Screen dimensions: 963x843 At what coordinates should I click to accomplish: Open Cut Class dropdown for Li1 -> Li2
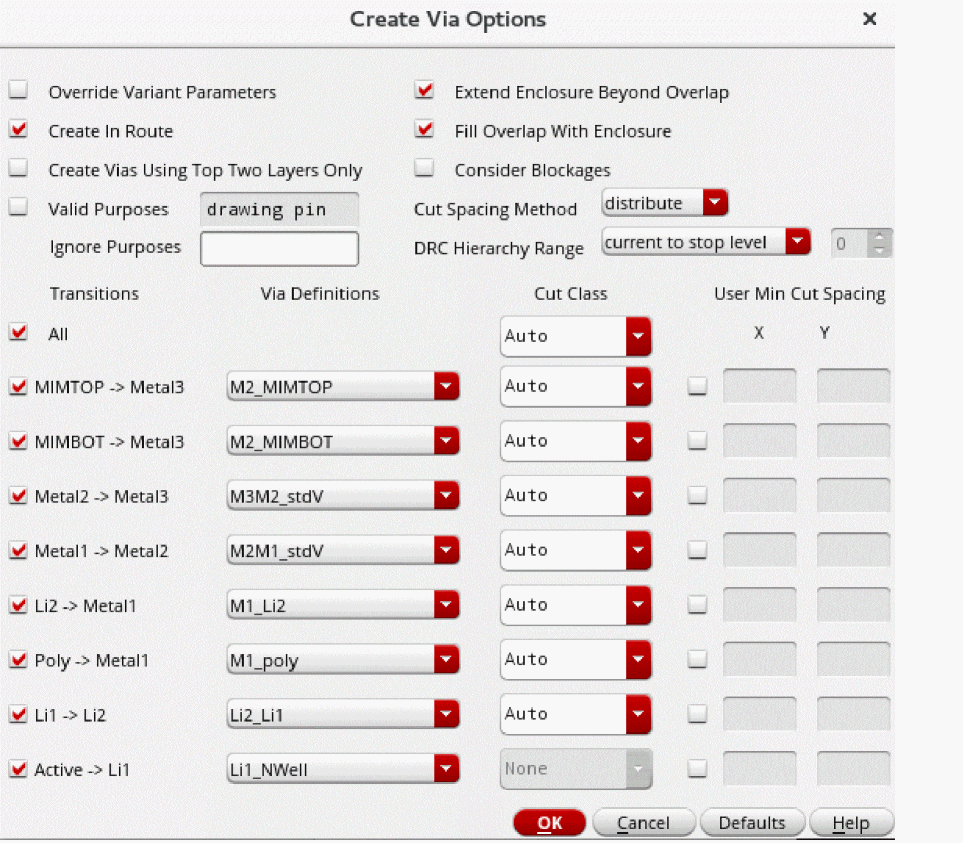tap(575, 714)
